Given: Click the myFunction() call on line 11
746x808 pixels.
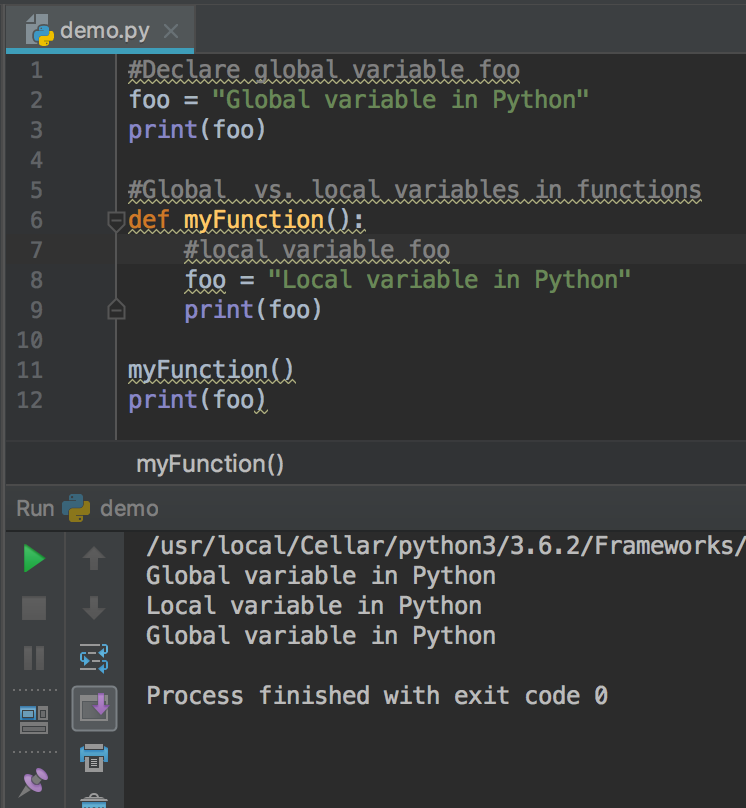Looking at the screenshot, I should pyautogui.click(x=211, y=370).
